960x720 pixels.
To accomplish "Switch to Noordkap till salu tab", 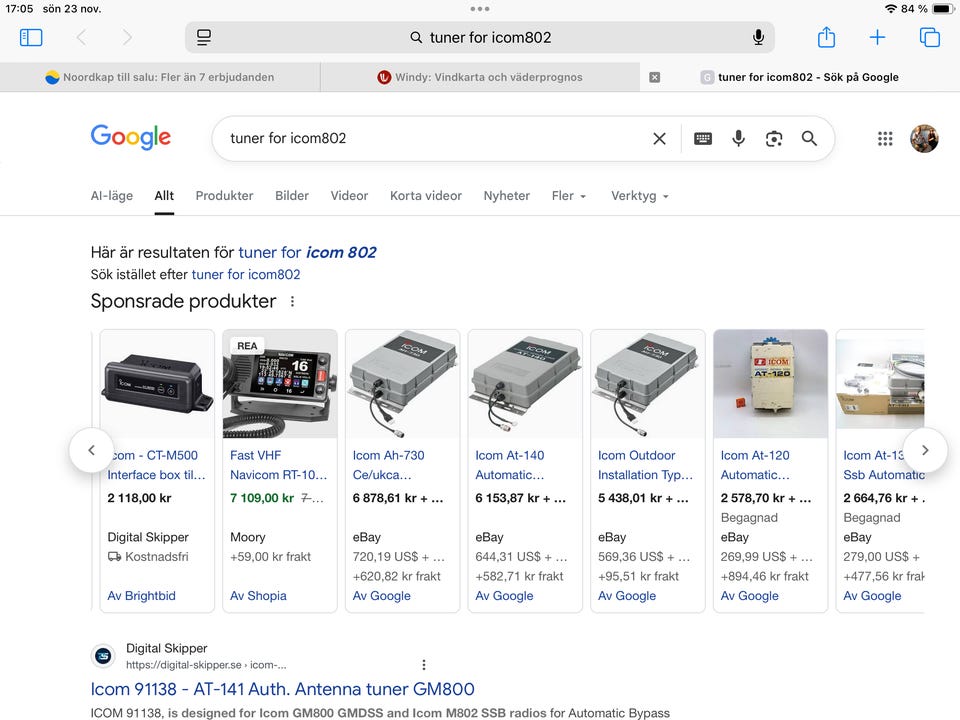I will (x=160, y=77).
